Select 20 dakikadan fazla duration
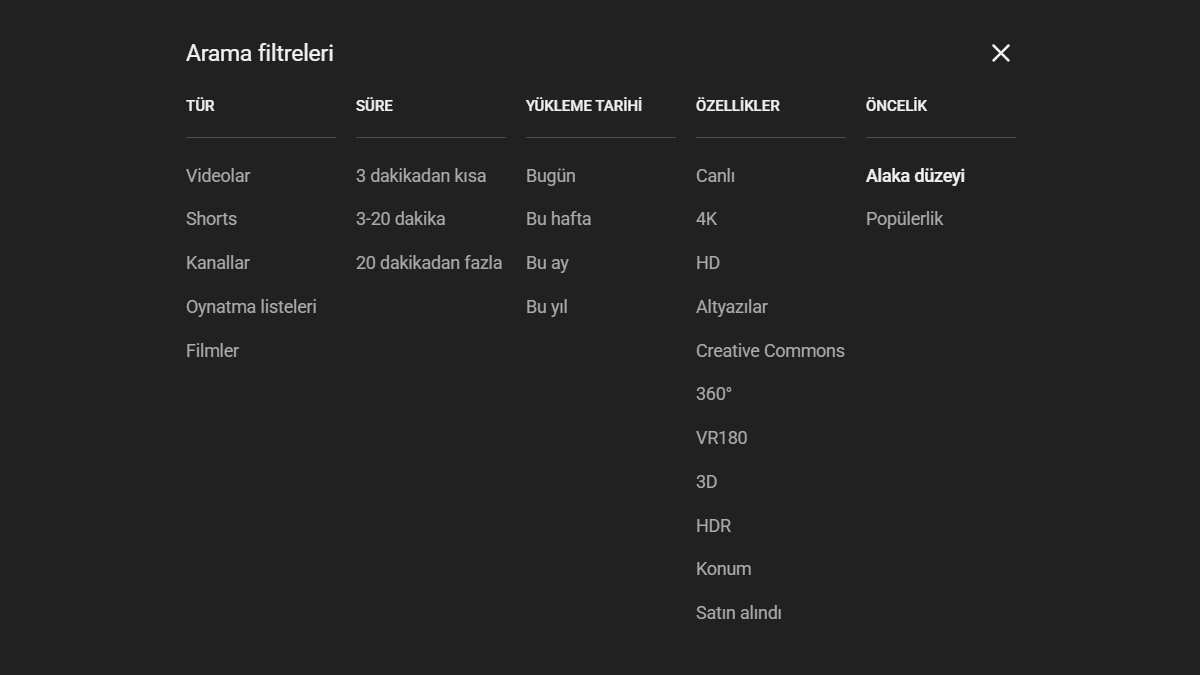1200x675 pixels. click(x=429, y=263)
